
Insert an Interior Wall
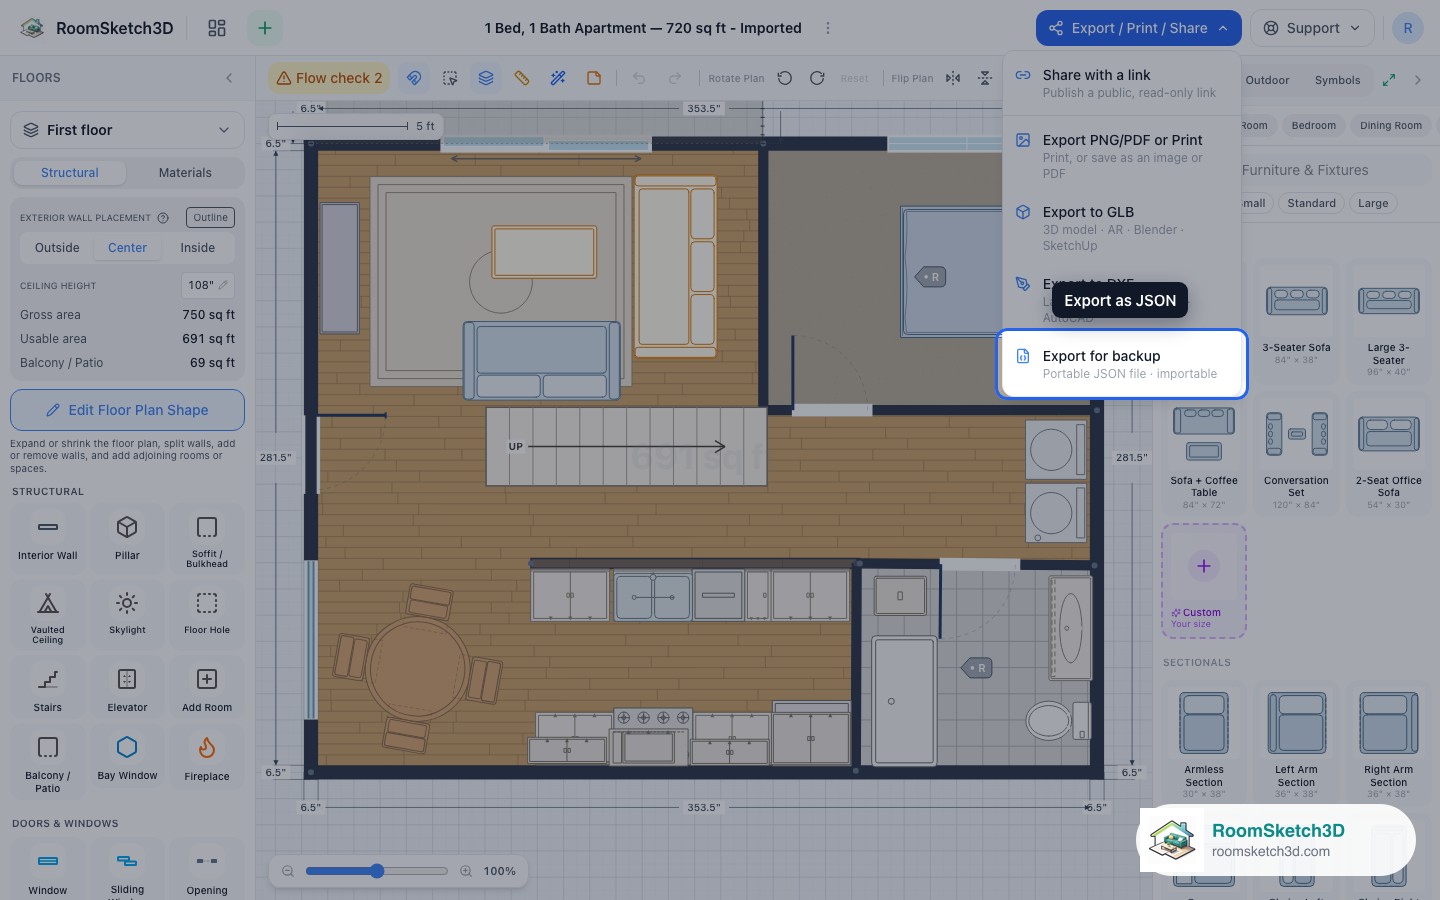(47, 537)
